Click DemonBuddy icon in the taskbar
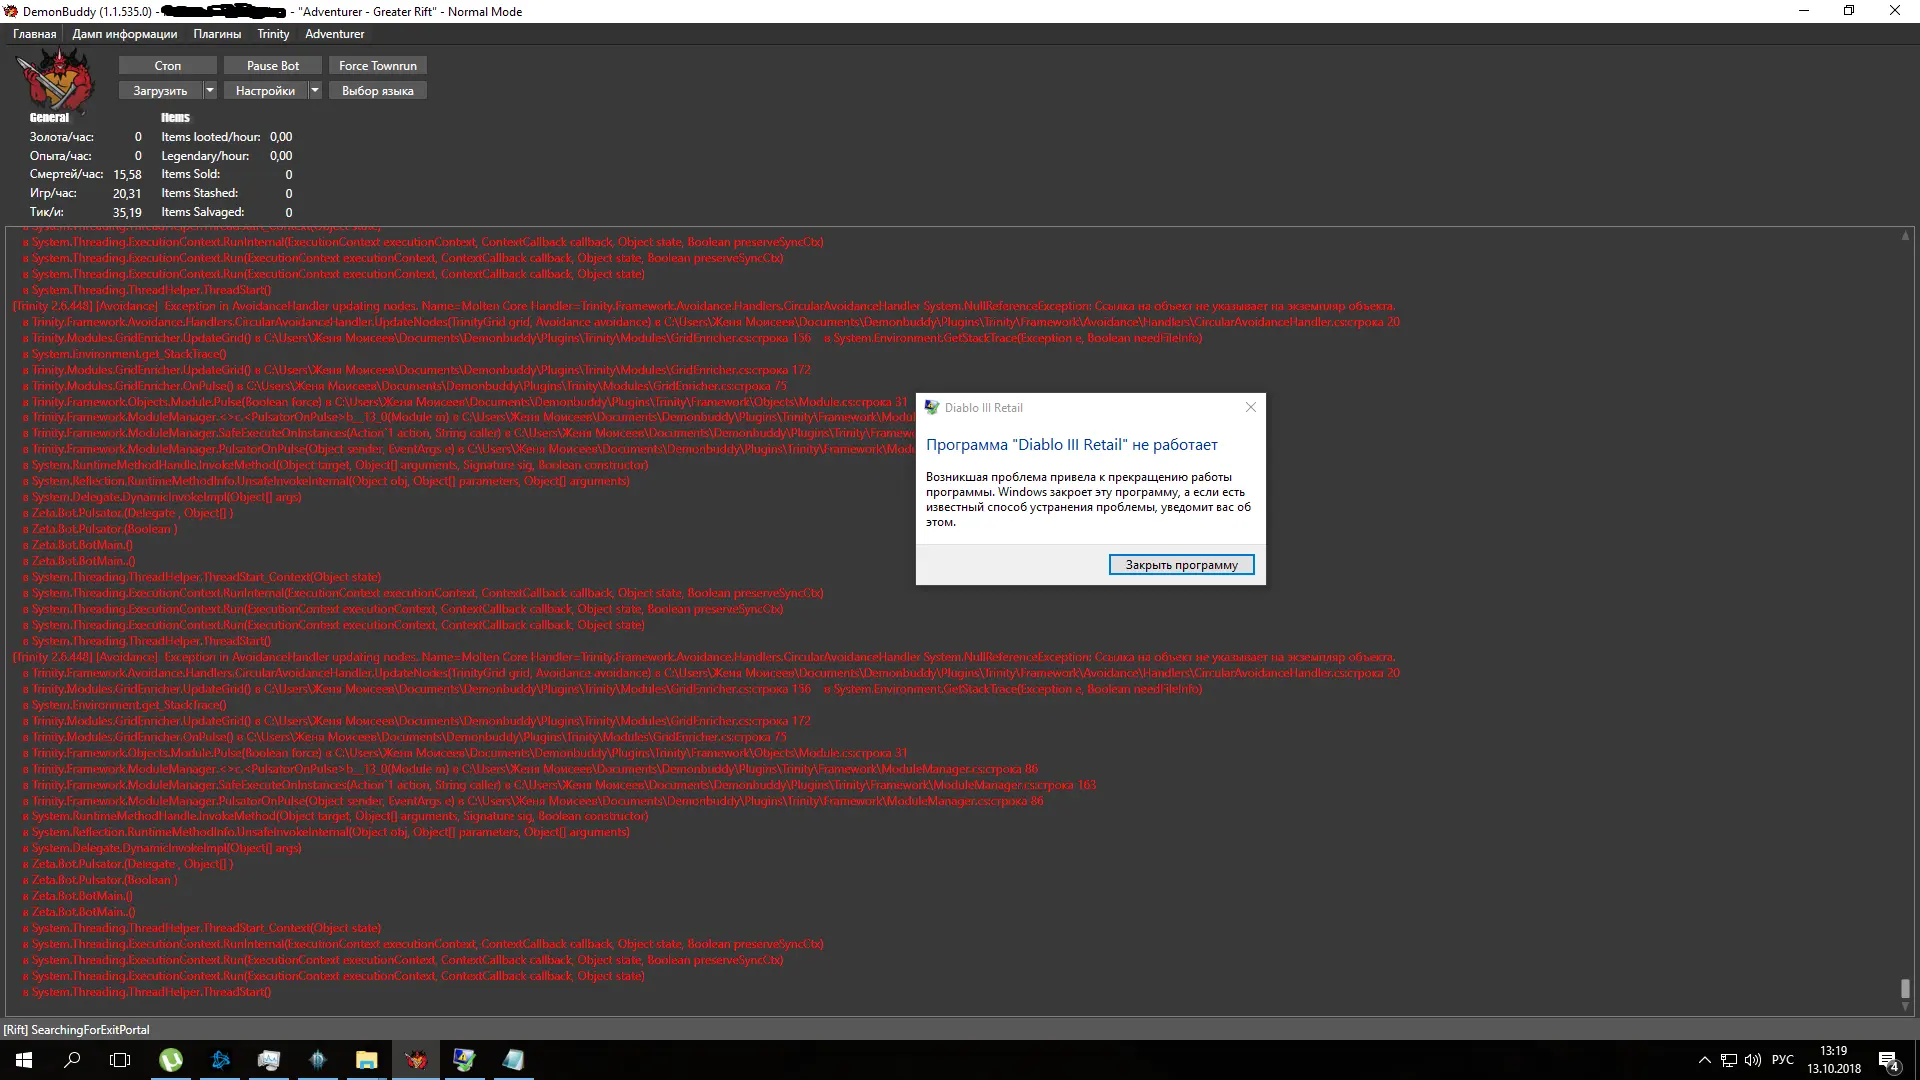Viewport: 1920px width, 1080px height. click(x=416, y=1060)
